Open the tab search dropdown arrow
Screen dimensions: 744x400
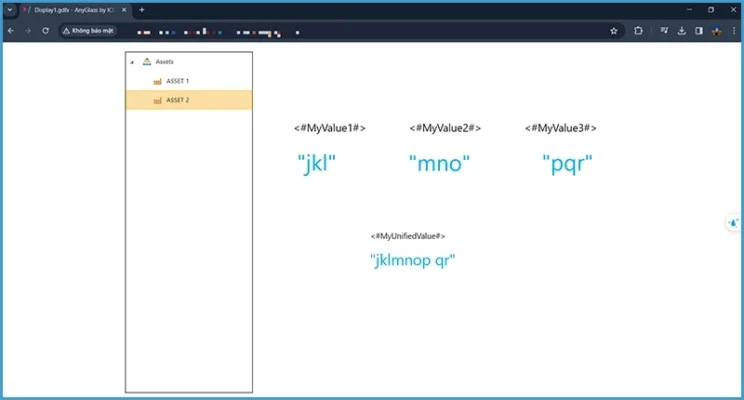[9, 9]
